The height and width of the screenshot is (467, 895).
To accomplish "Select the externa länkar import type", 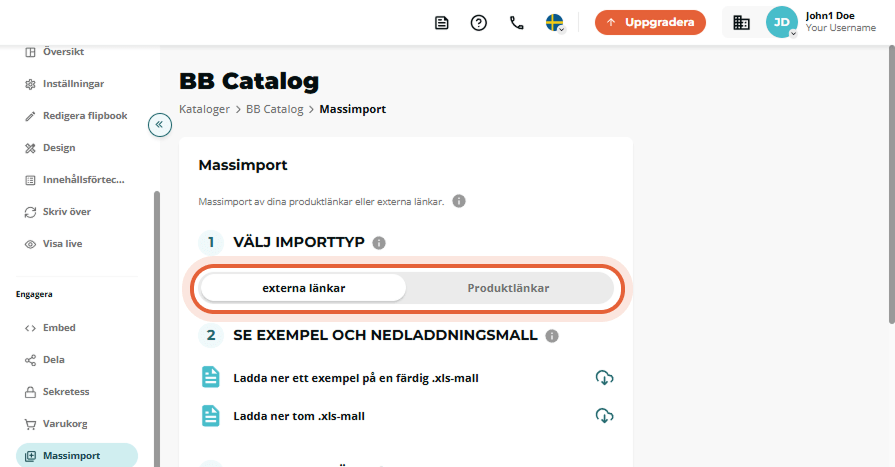I will pos(304,288).
